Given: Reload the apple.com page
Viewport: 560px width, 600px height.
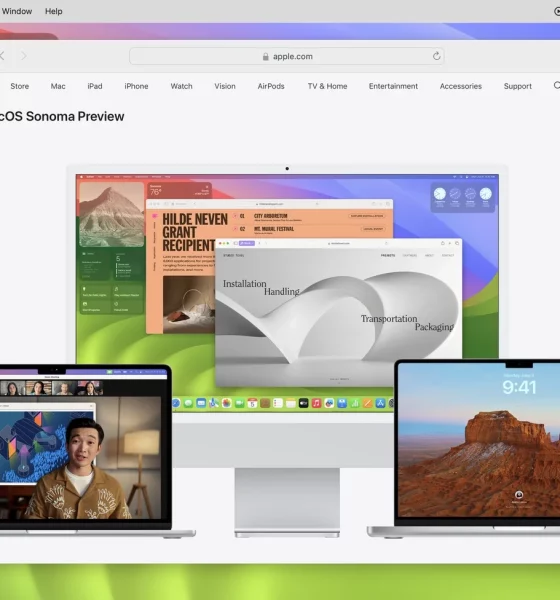Looking at the screenshot, I should (x=436, y=56).
